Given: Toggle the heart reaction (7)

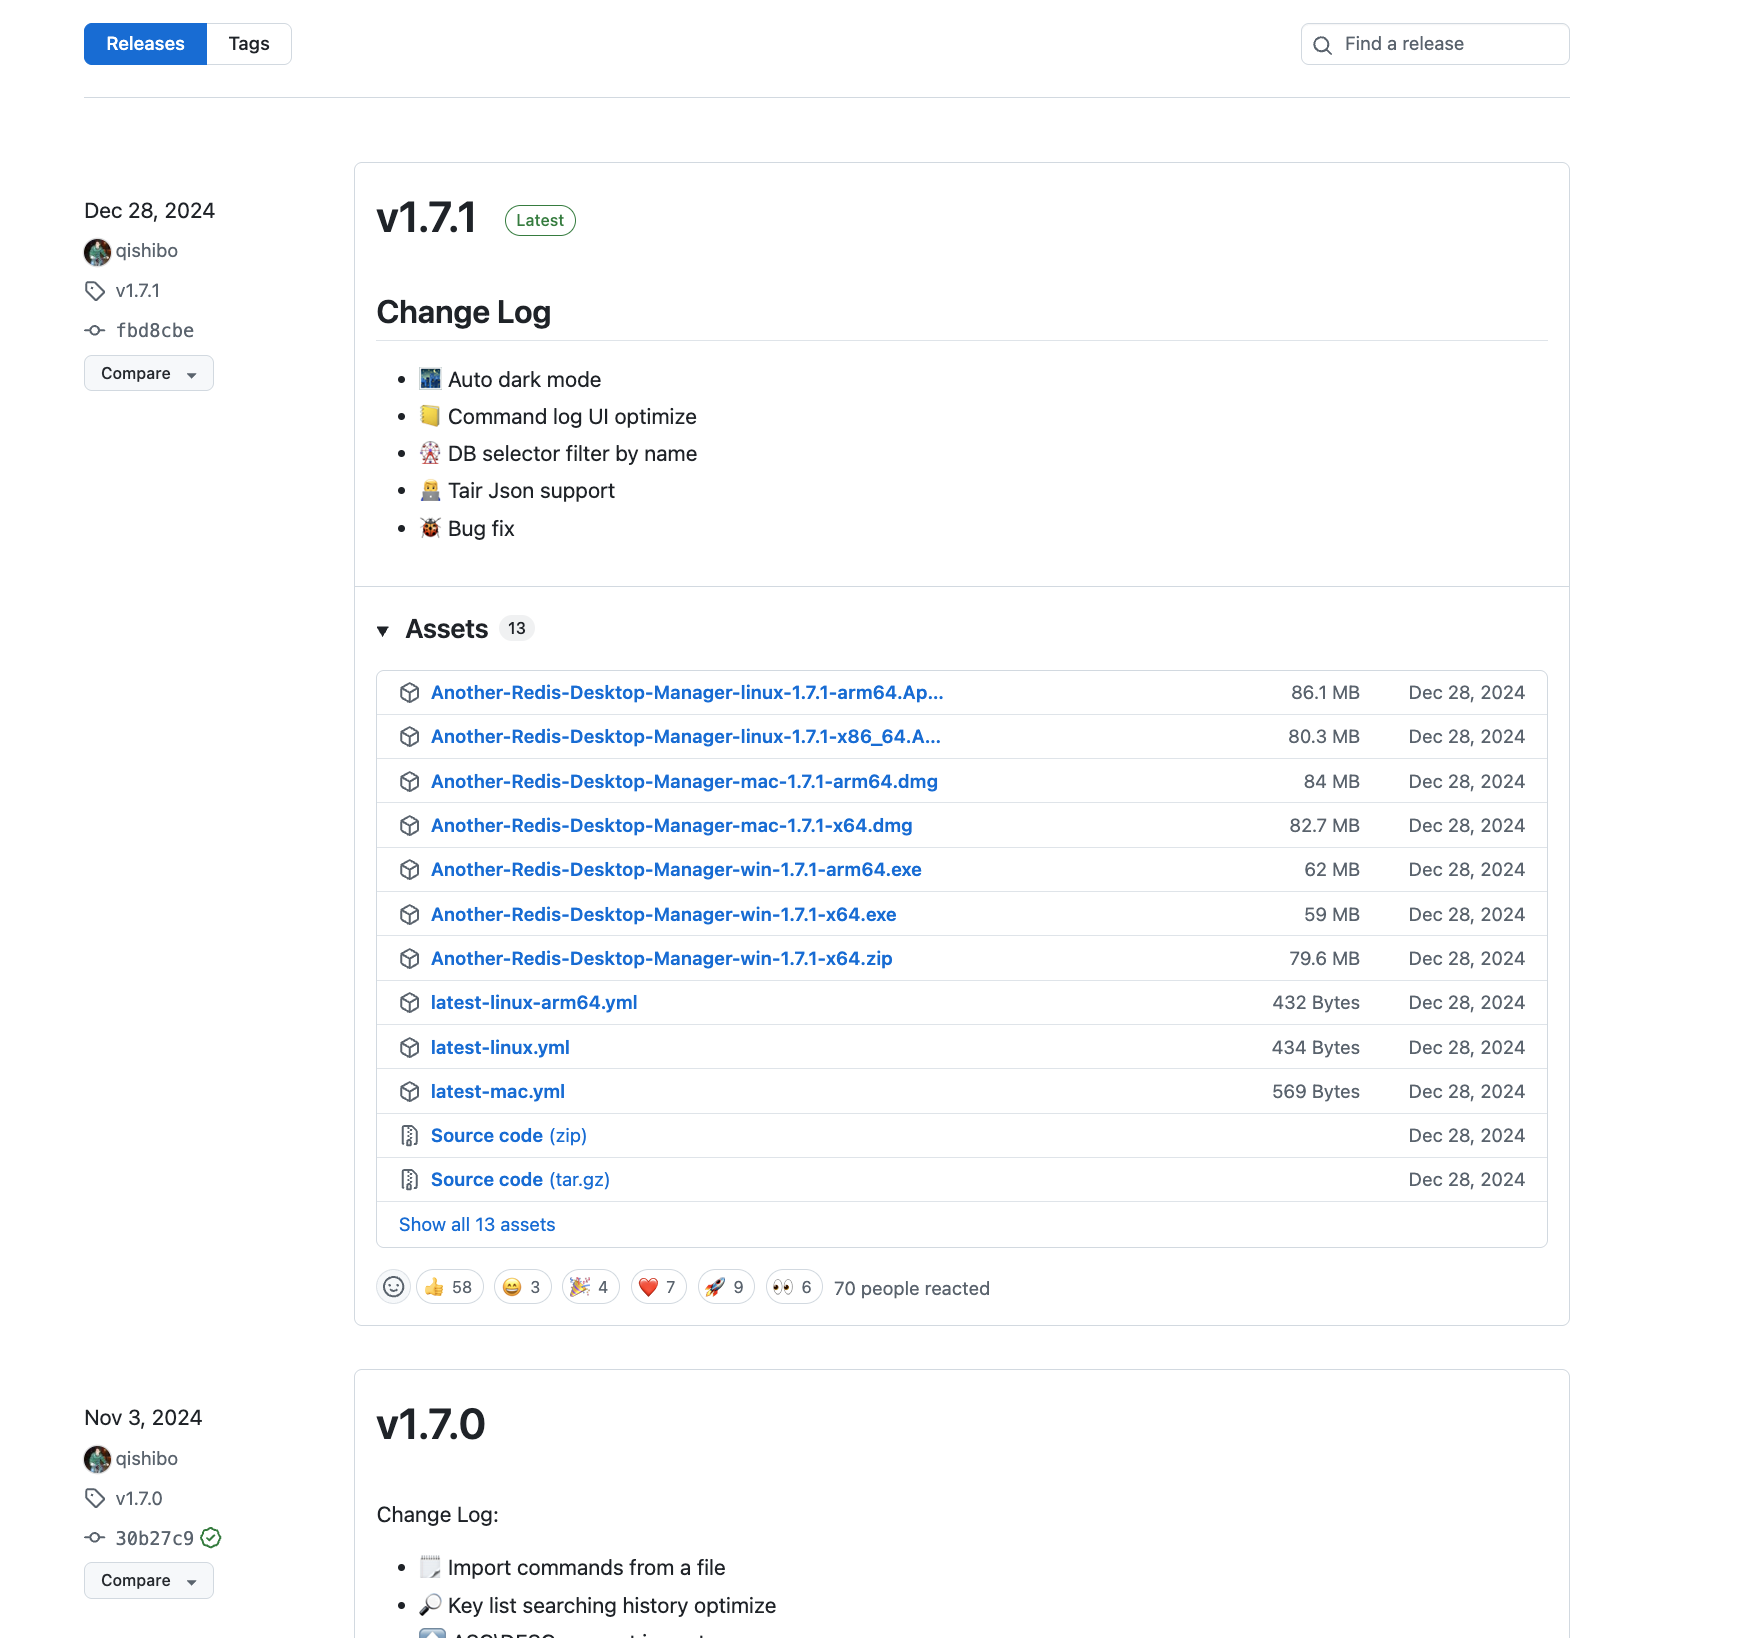Looking at the screenshot, I should 659,1287.
